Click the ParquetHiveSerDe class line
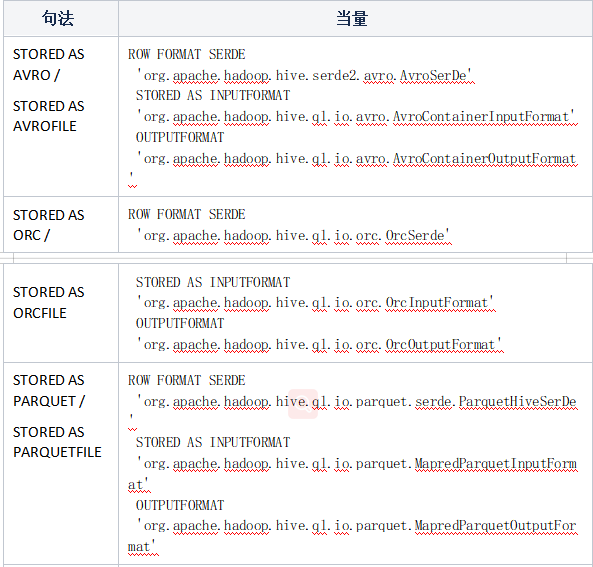Image resolution: width=593 pixels, height=567 pixels. point(356,401)
